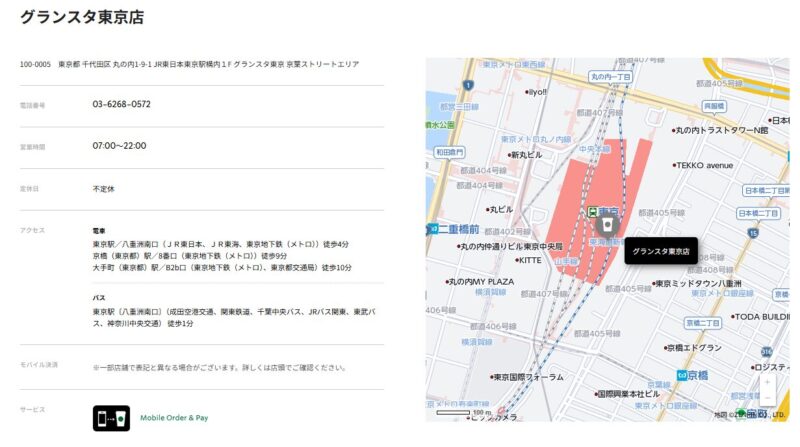Click the mobile payment note text
The width and height of the screenshot is (800, 447).
tap(220, 367)
